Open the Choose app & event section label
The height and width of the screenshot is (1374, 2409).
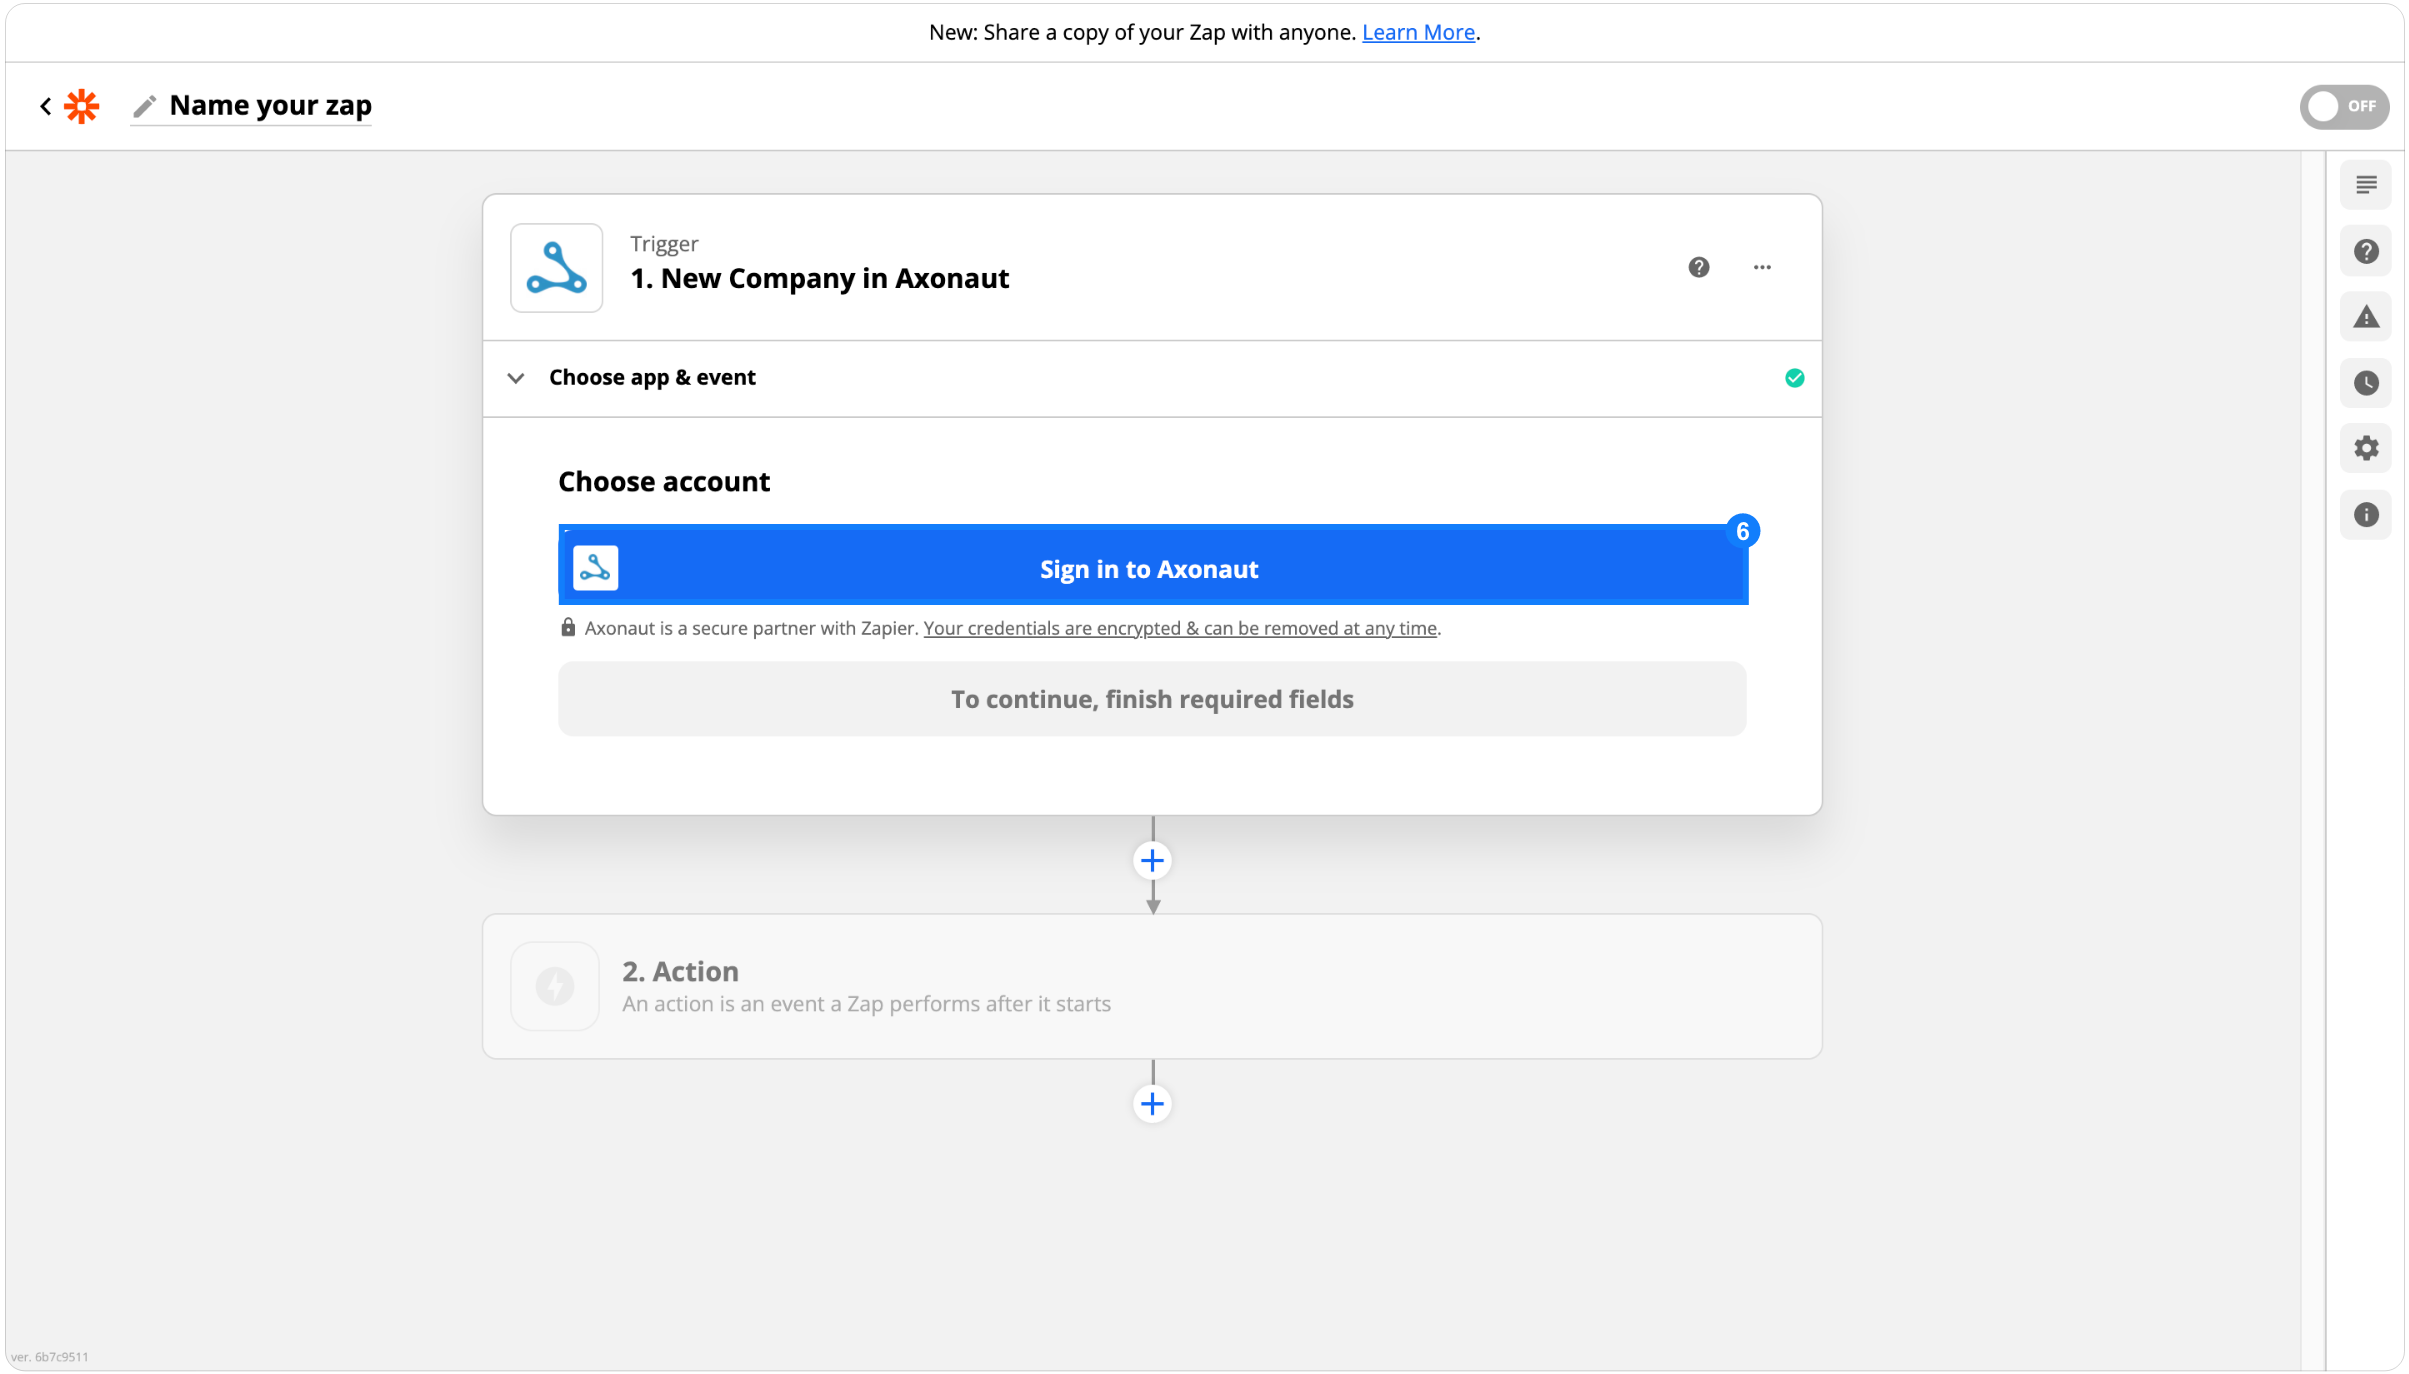[652, 377]
